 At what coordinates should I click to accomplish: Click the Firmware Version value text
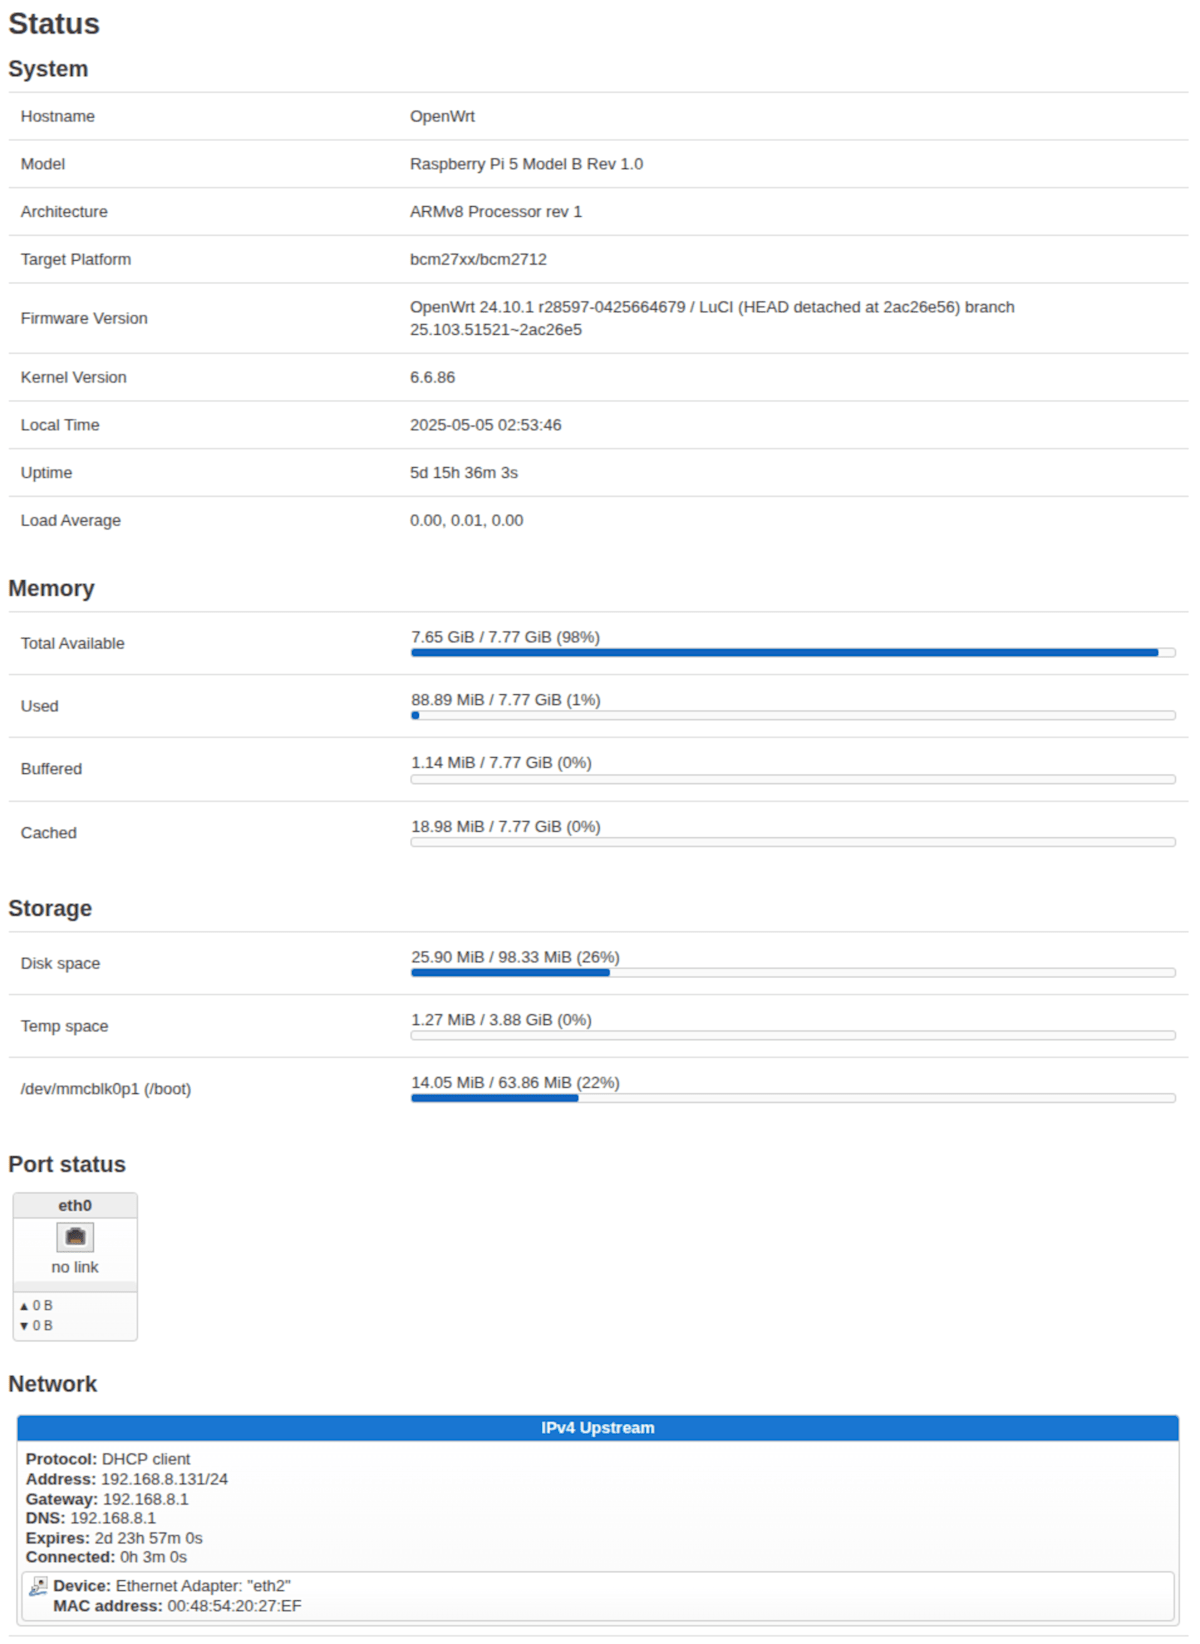click(712, 319)
